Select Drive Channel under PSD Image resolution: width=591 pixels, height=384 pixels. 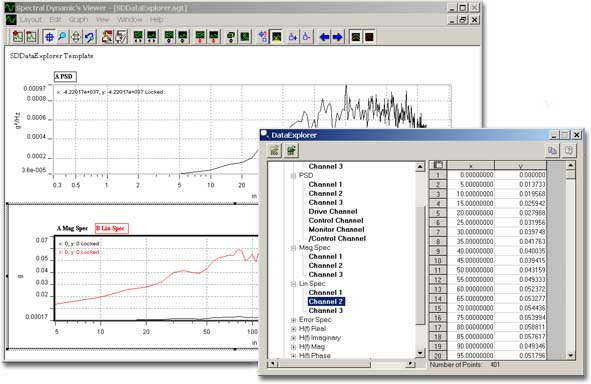(333, 212)
